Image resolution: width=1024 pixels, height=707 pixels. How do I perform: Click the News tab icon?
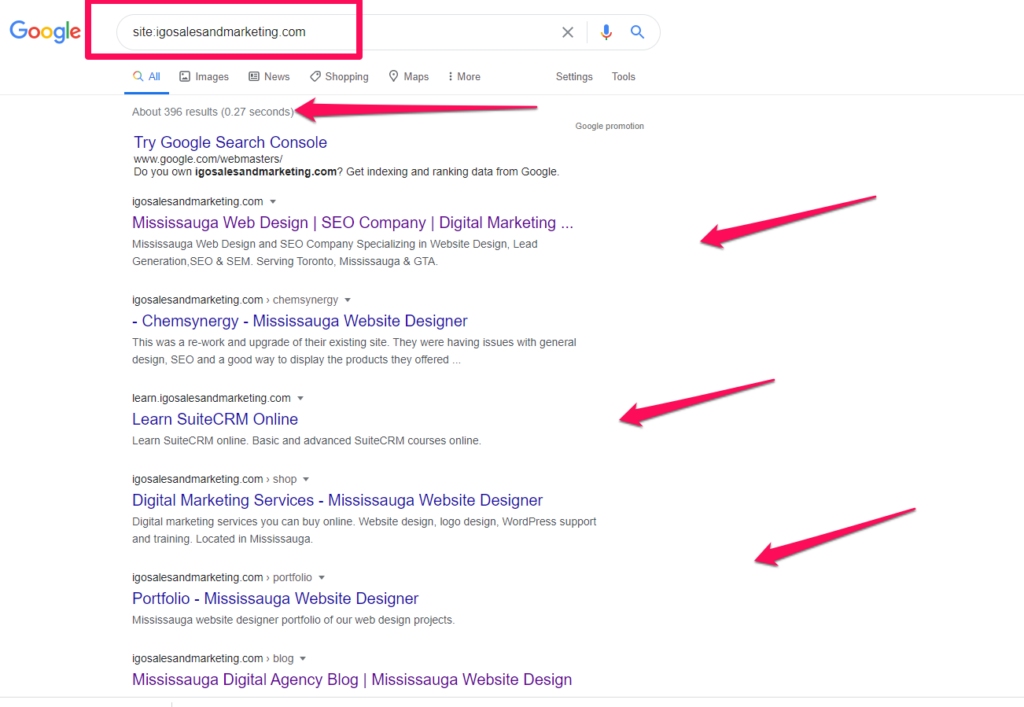click(254, 76)
